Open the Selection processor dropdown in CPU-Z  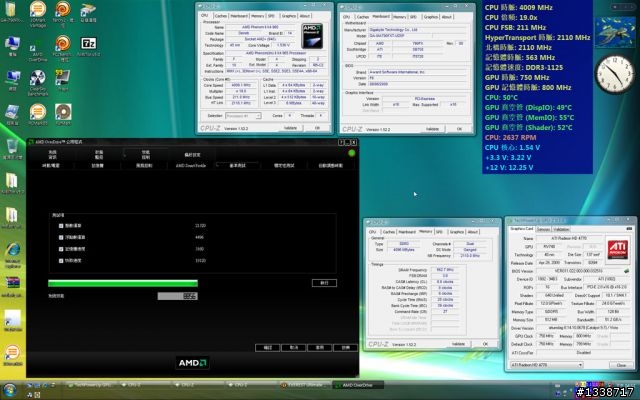coord(243,116)
